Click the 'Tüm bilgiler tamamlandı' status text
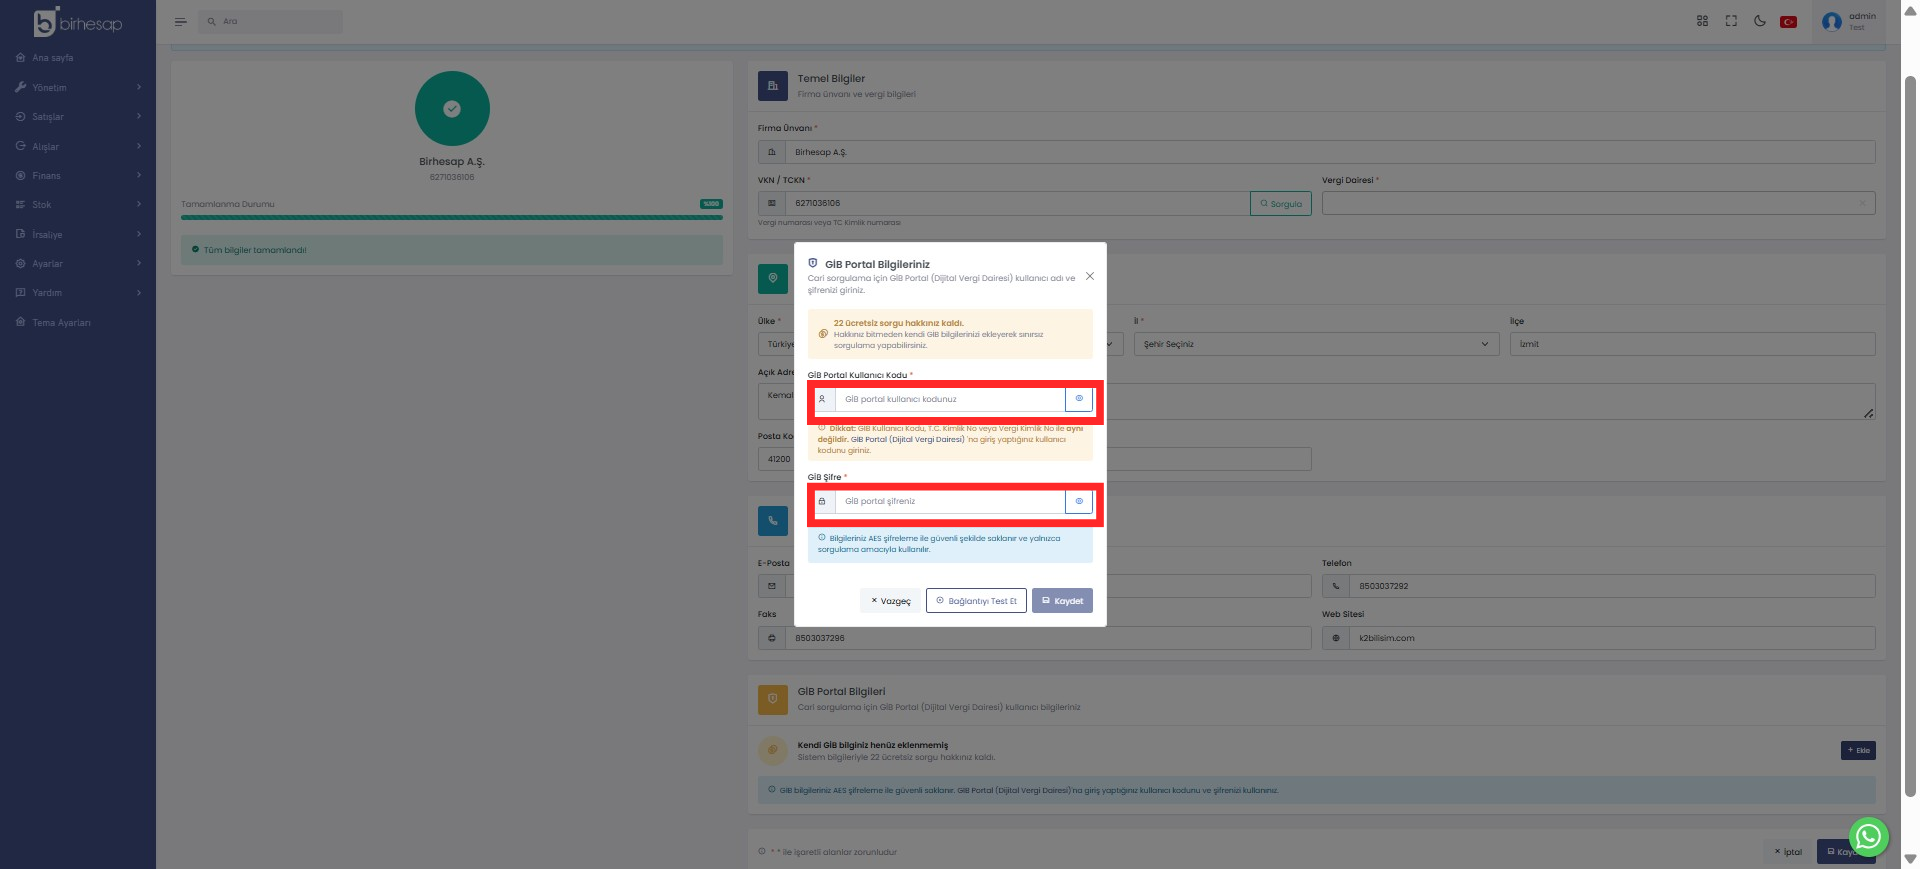Screen dimensions: 1920x869 [x=255, y=250]
